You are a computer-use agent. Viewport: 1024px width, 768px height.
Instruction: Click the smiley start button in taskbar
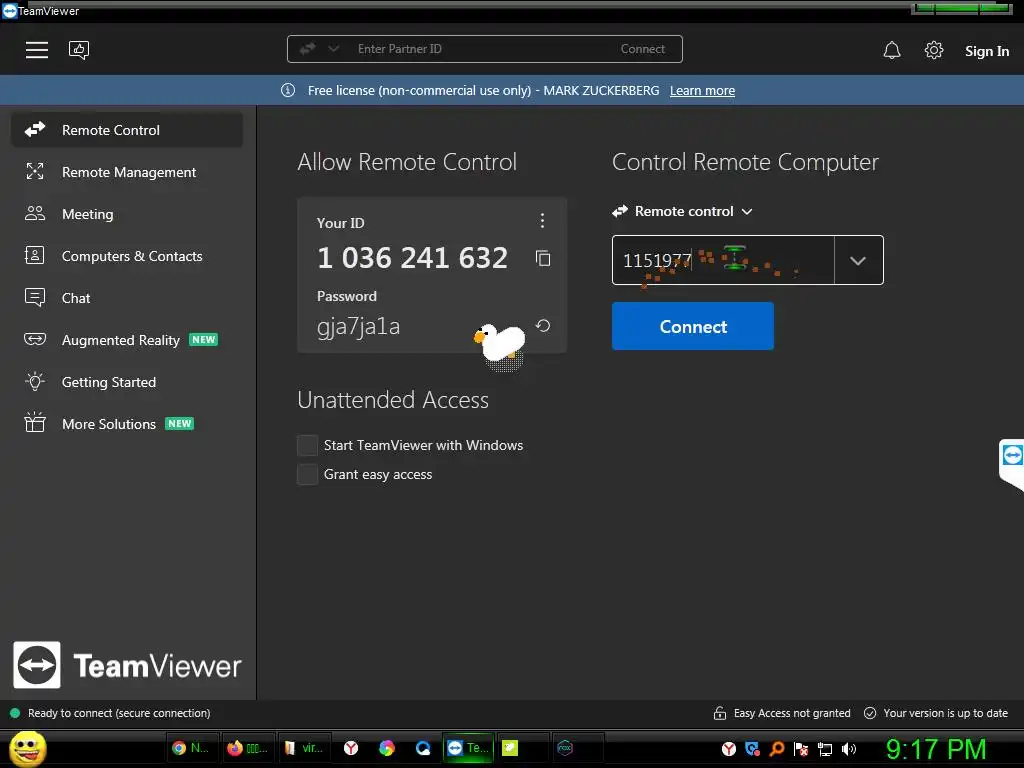point(27,748)
